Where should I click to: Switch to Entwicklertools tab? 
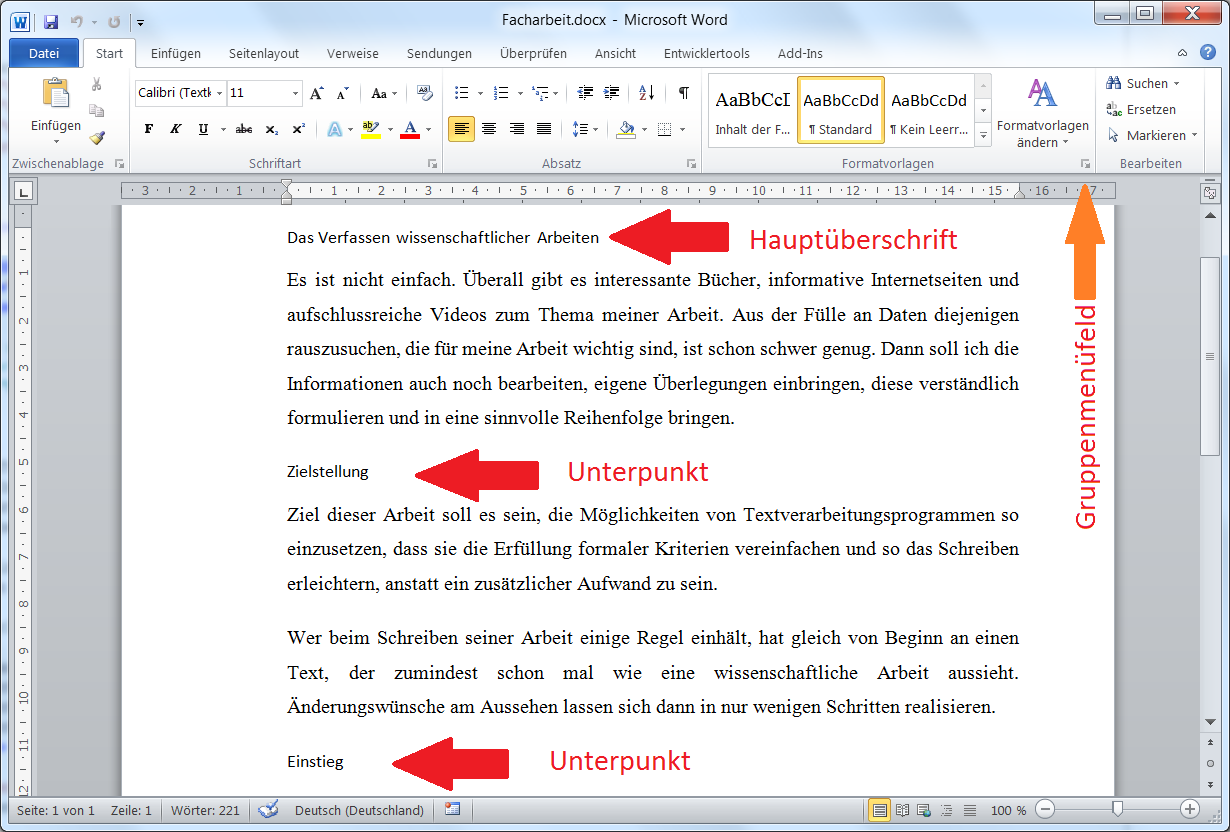(706, 54)
